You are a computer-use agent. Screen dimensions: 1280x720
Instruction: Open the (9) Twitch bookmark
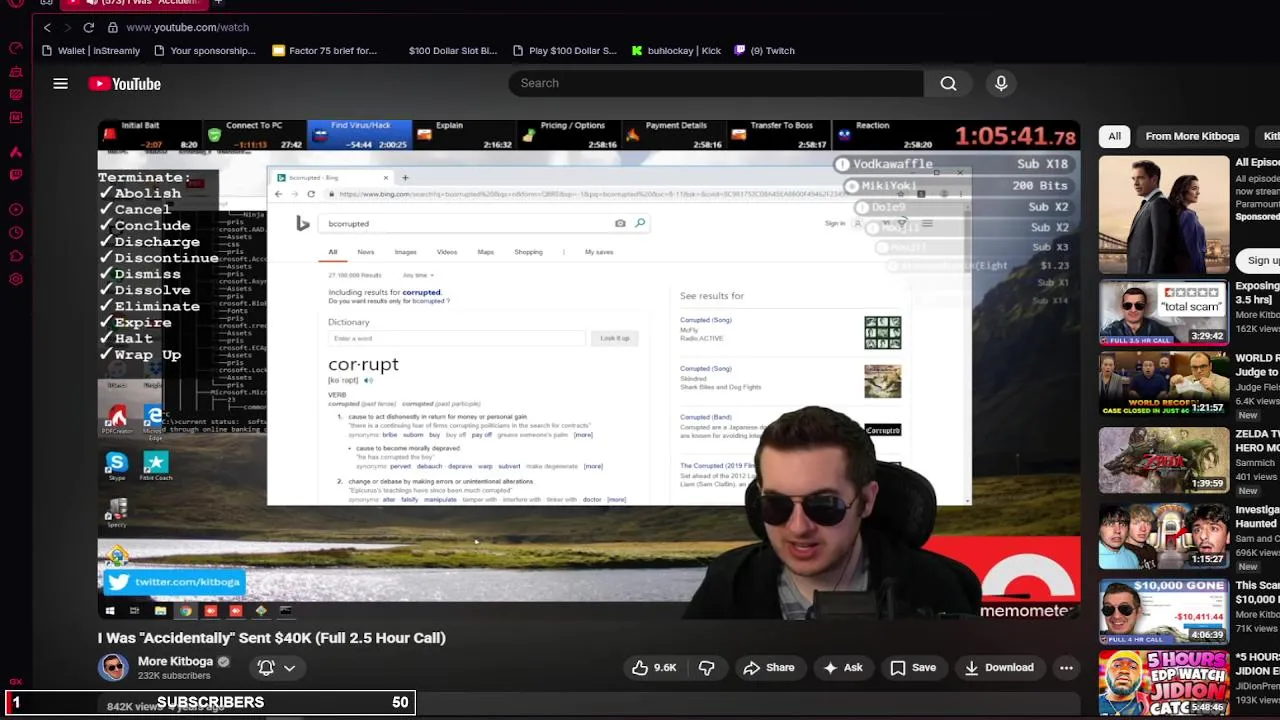(x=764, y=50)
